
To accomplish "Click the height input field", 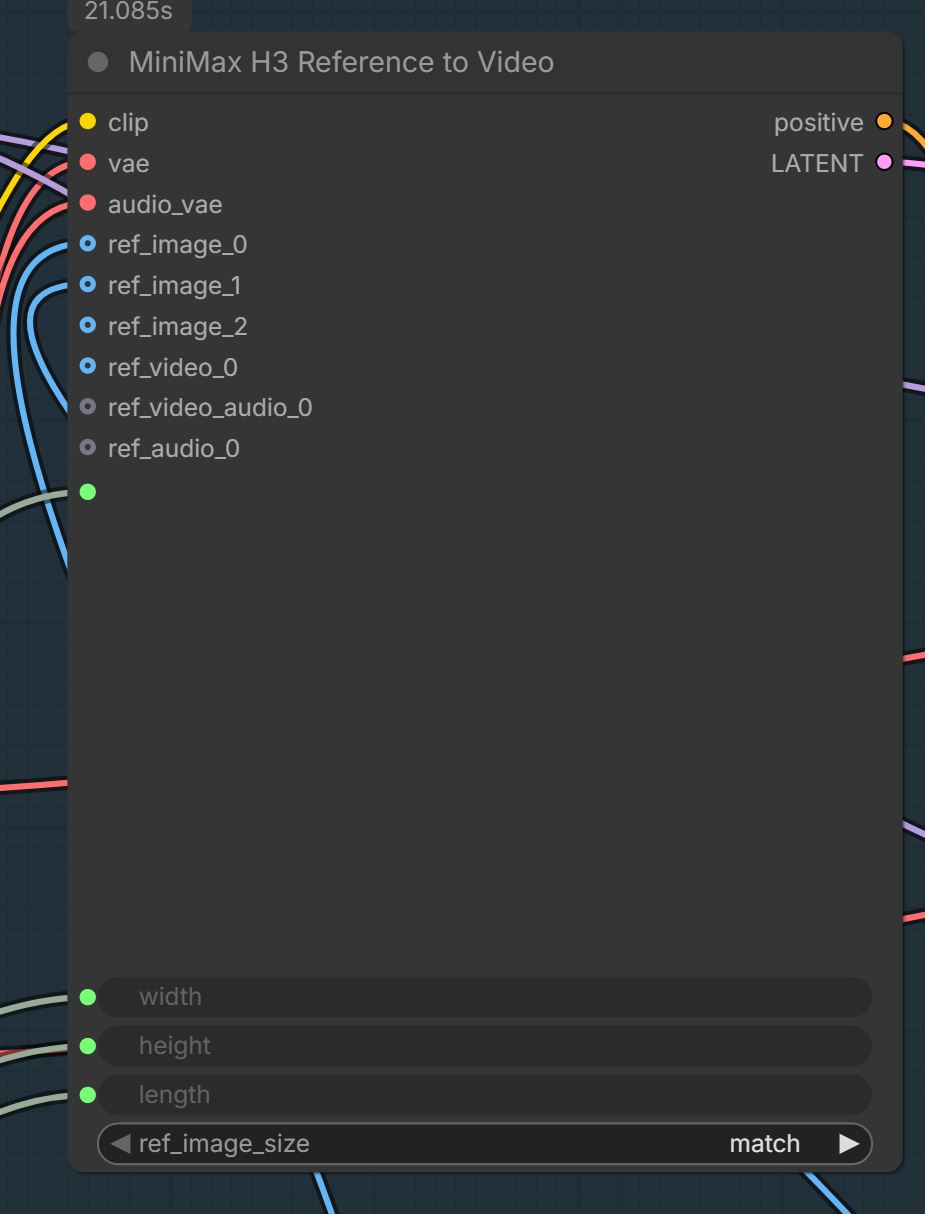I will coord(485,1046).
